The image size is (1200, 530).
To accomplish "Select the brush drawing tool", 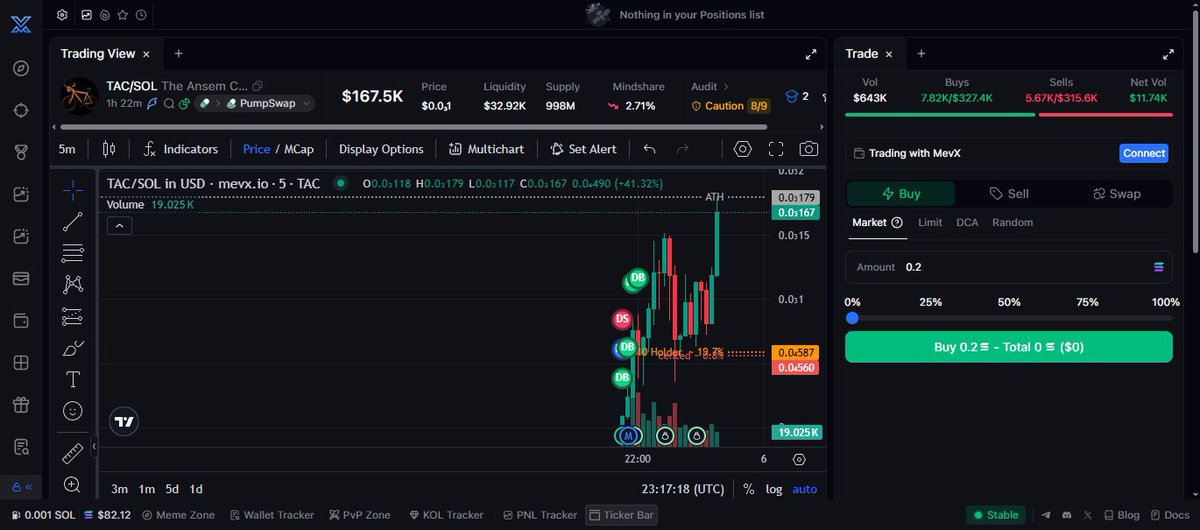I will (73, 349).
